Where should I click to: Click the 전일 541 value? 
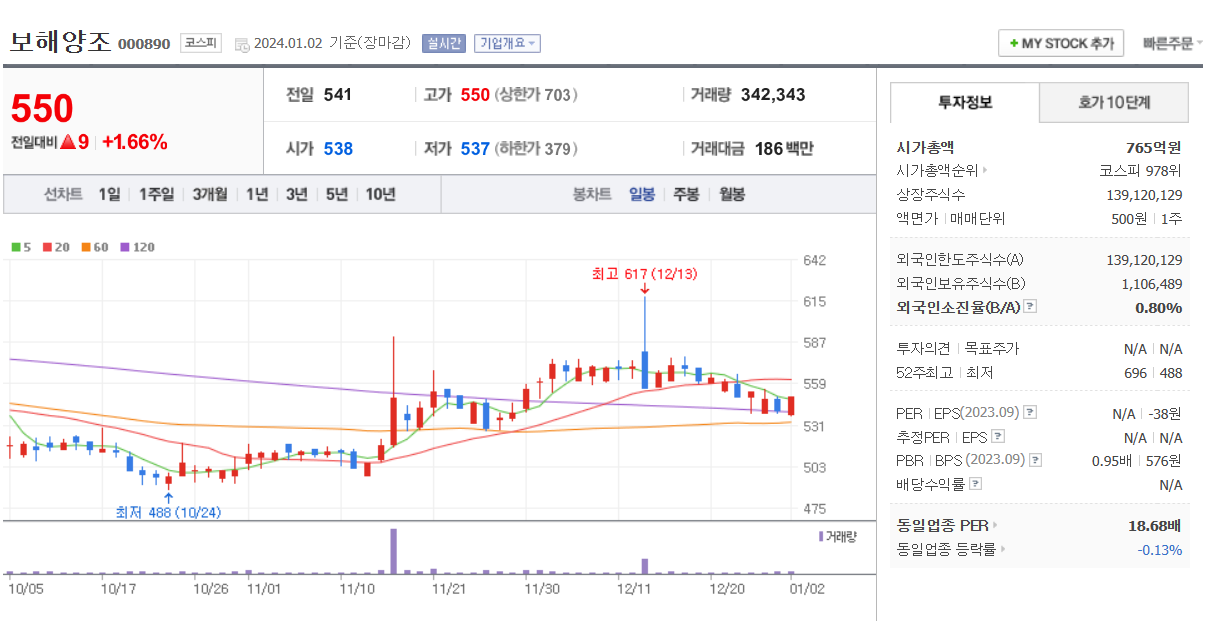338,95
